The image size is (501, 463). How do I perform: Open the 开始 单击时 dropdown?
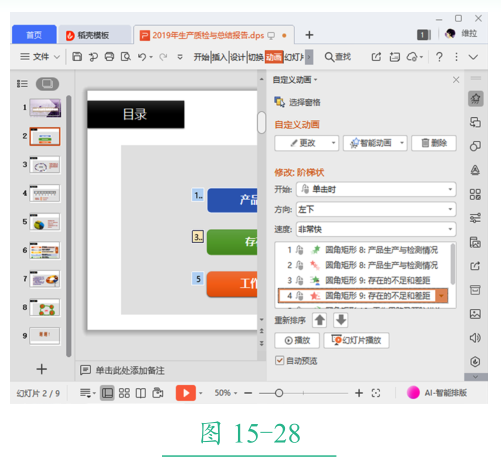click(376, 189)
